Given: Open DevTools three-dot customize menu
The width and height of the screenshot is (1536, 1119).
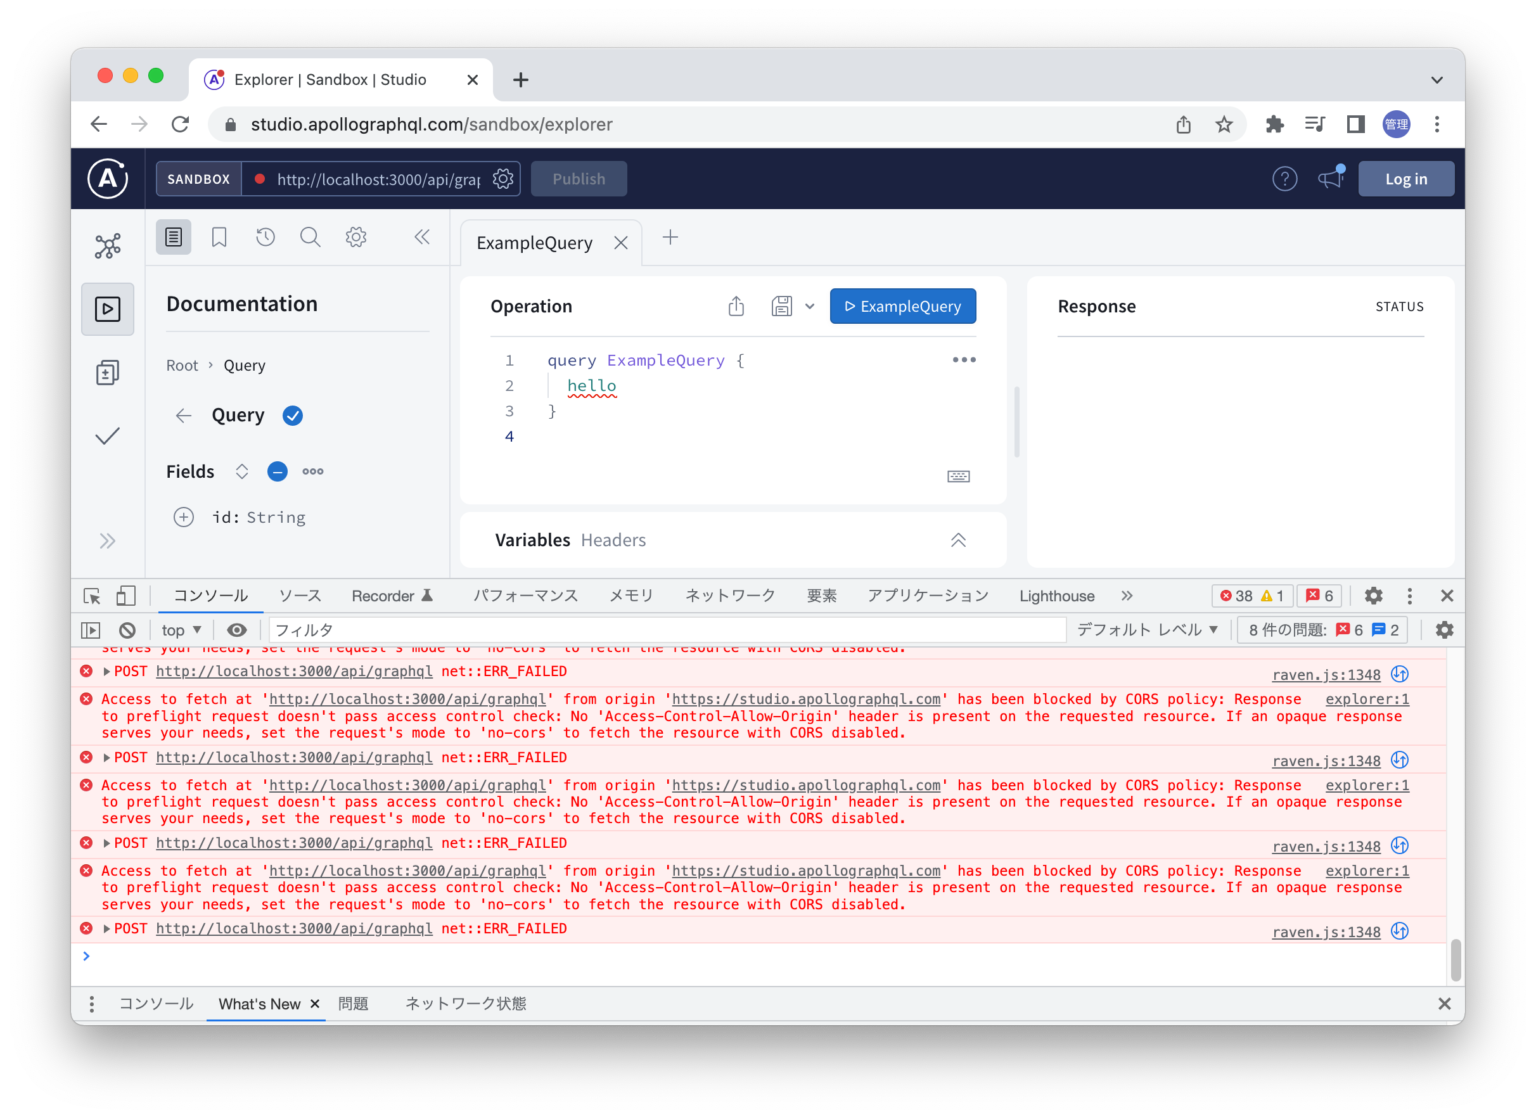Looking at the screenshot, I should (x=1410, y=596).
